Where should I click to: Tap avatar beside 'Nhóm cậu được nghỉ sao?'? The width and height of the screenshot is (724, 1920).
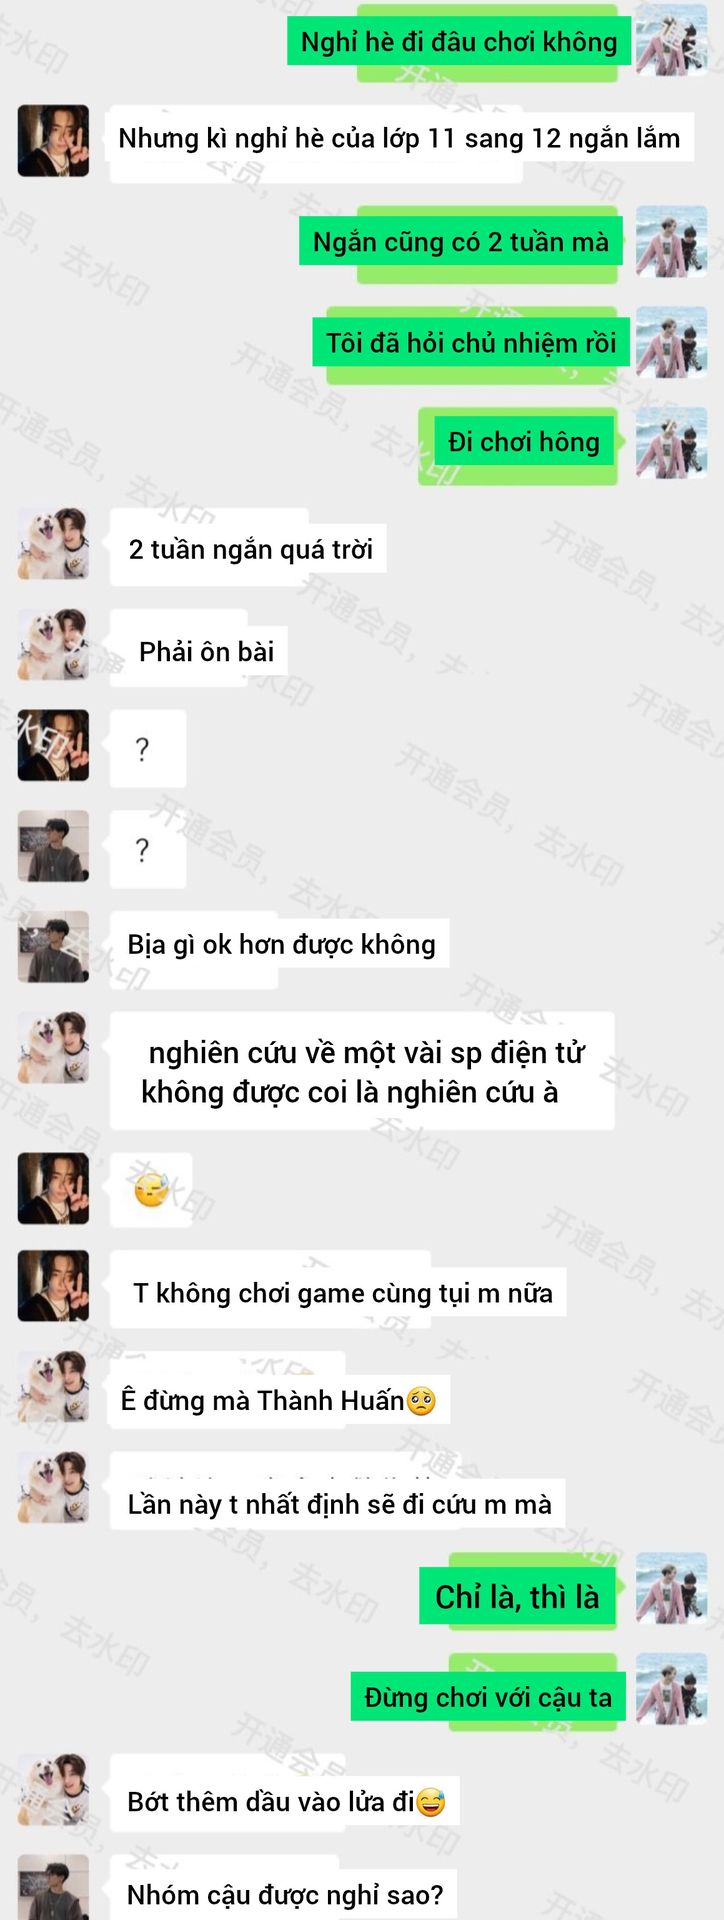tap(53, 1888)
